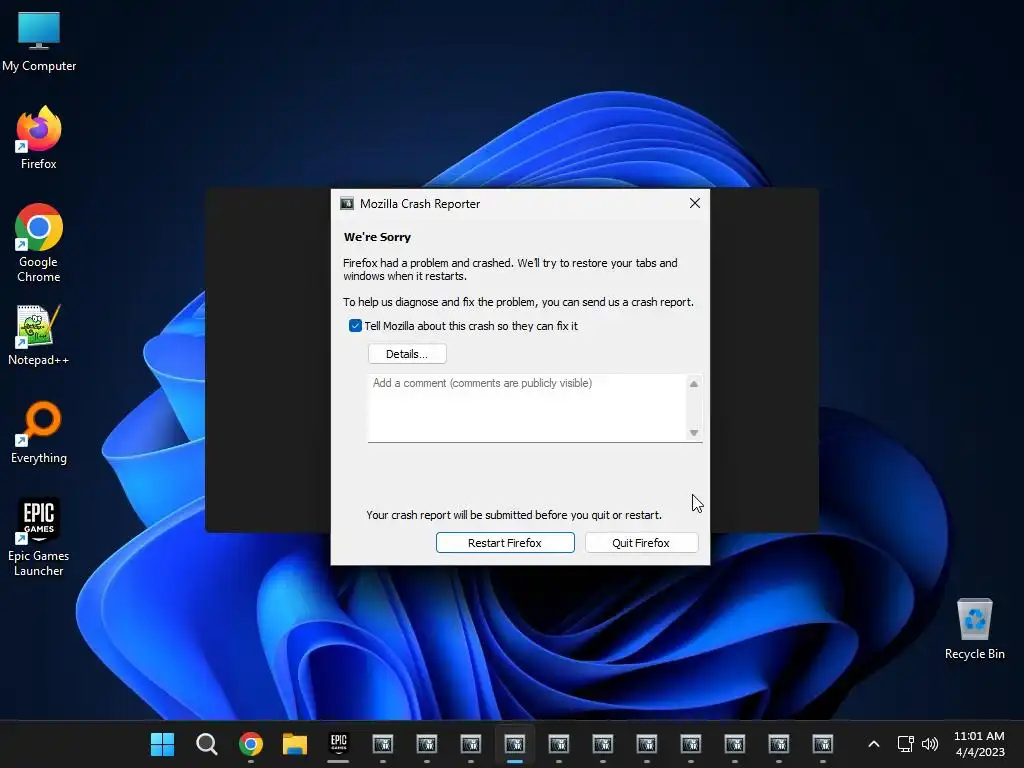The height and width of the screenshot is (768, 1024).
Task: Focus the Add a comment field
Action: (527, 408)
